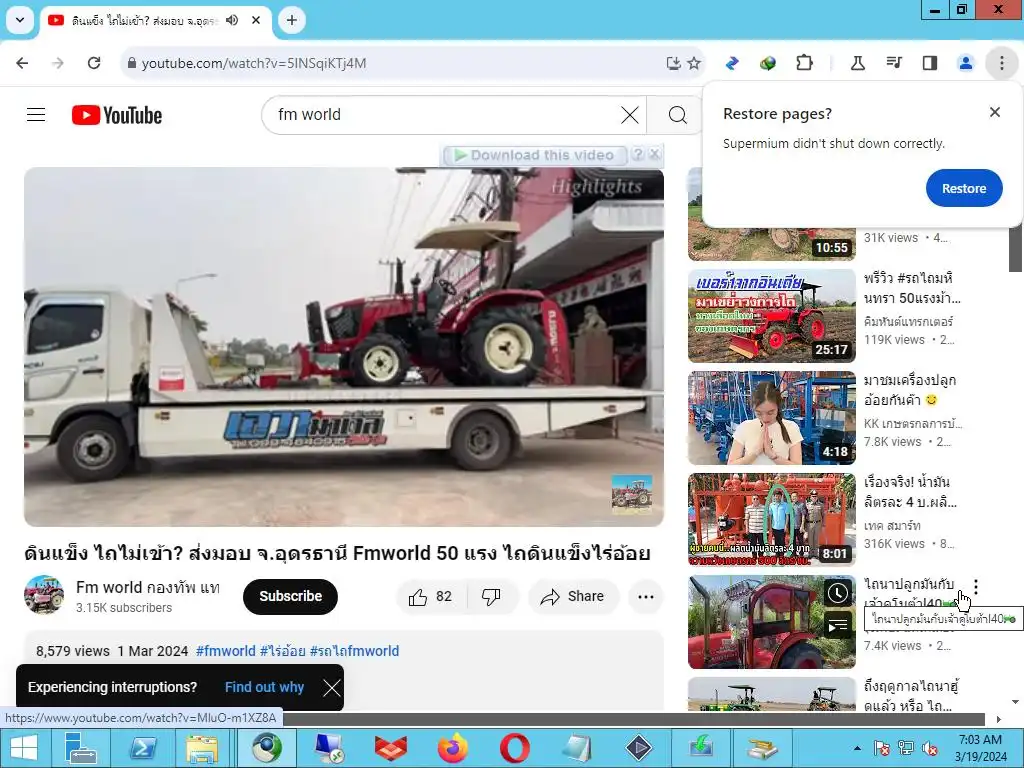Open the 25:17 red tractor video thumbnail
Screen dimensions: 1024x768
tap(771, 315)
